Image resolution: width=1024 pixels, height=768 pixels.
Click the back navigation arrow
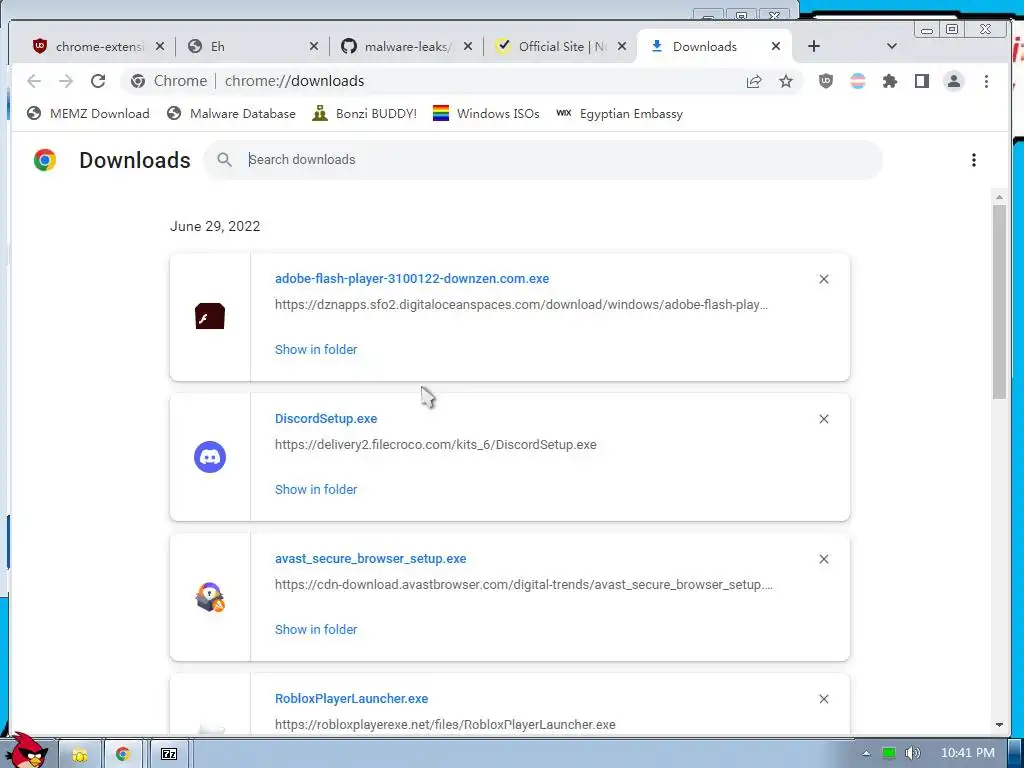(34, 81)
